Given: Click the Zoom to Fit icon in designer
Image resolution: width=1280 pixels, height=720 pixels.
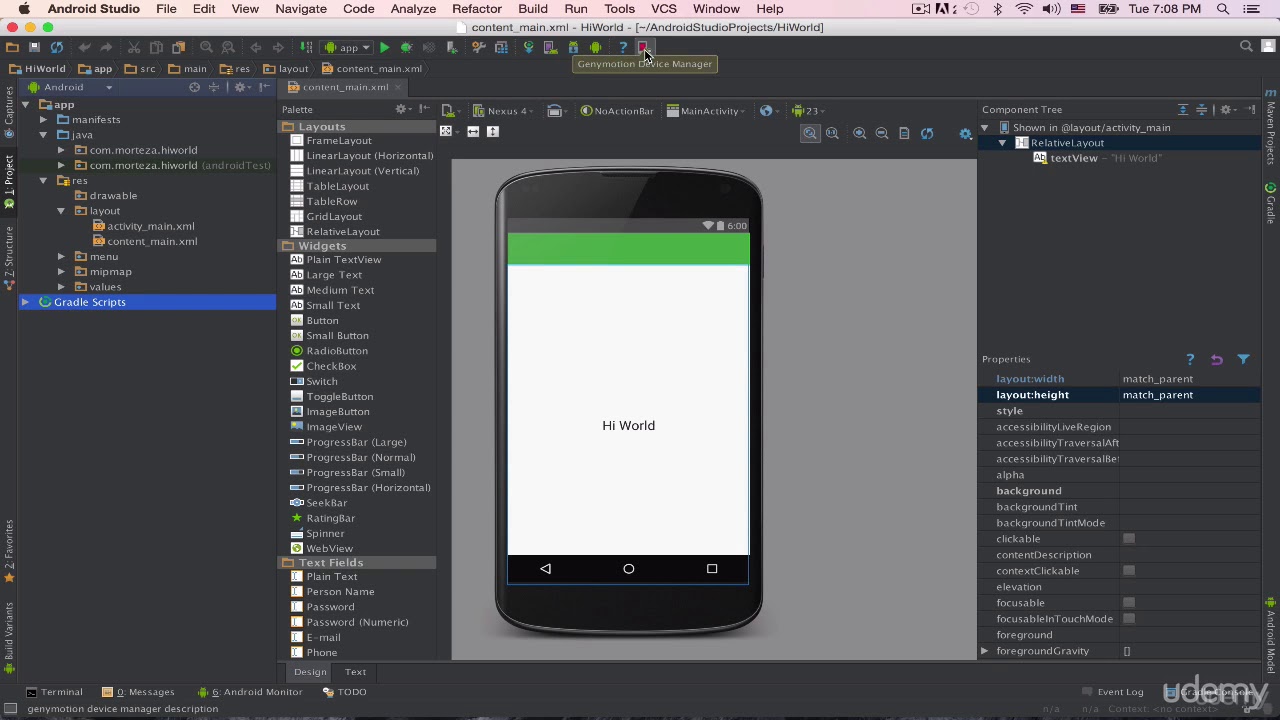Looking at the screenshot, I should pyautogui.click(x=810, y=133).
